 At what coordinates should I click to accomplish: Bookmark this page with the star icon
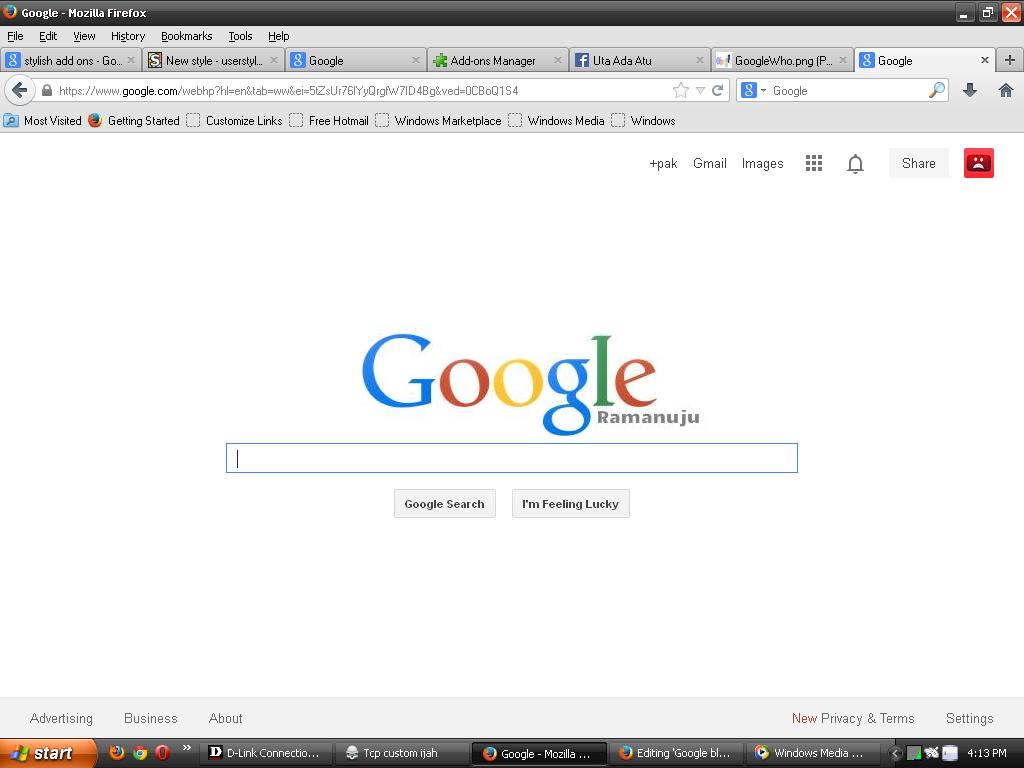tap(680, 90)
